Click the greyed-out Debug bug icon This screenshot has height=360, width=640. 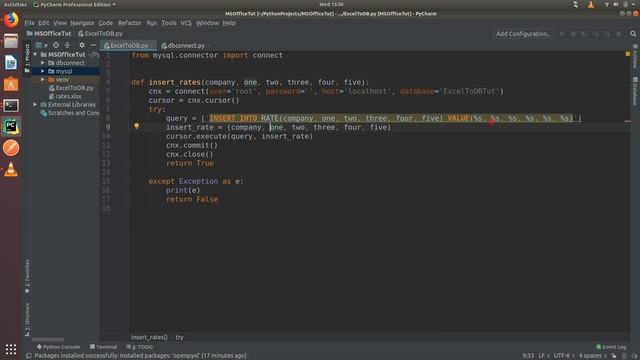tap(573, 34)
